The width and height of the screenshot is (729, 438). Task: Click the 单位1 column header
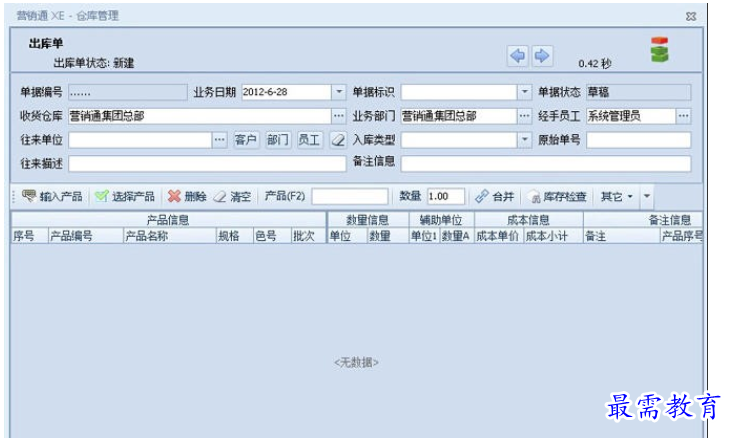tap(424, 236)
